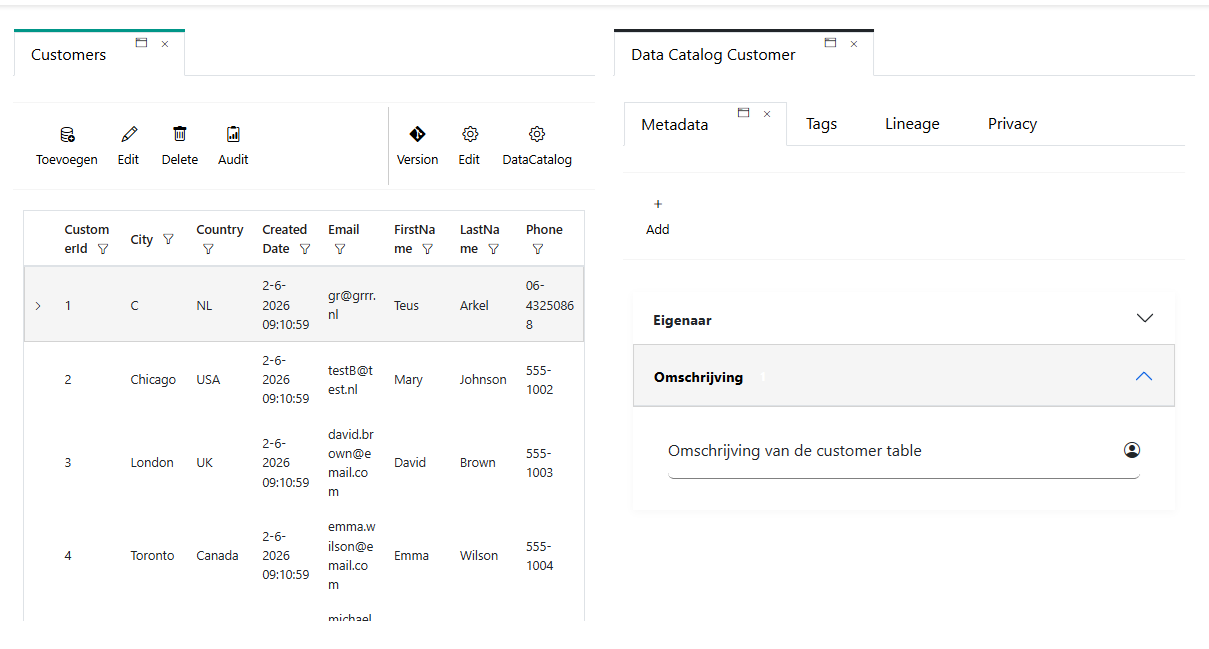Viewport: 1209px width, 649px height.
Task: Click the testB@test.nl email cell
Action: (350, 380)
